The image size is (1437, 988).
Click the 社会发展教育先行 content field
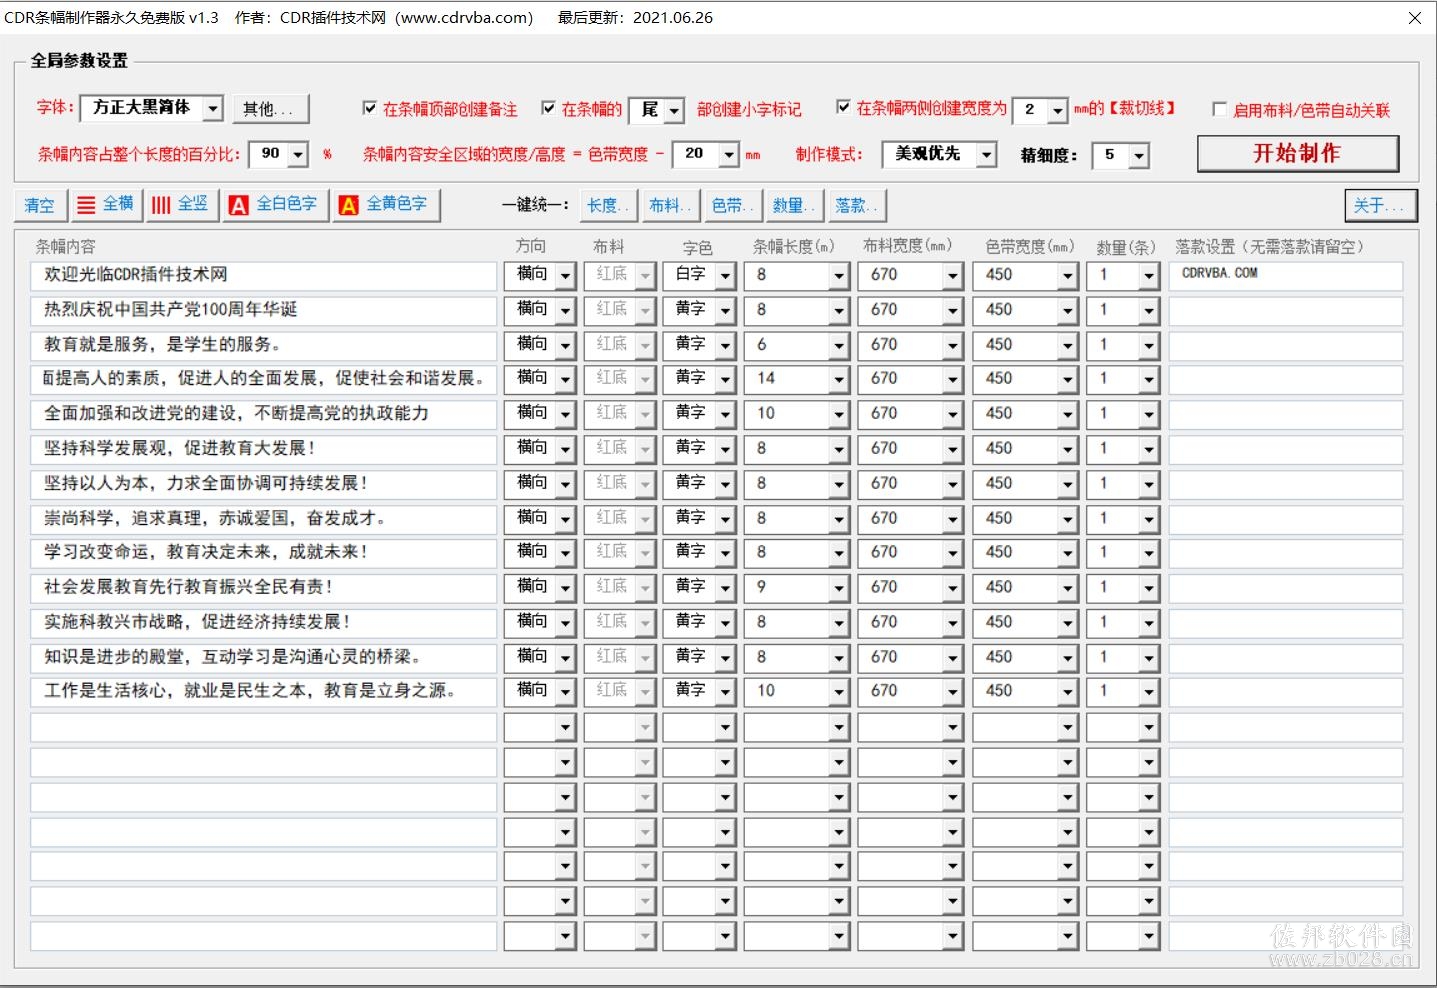coord(264,588)
